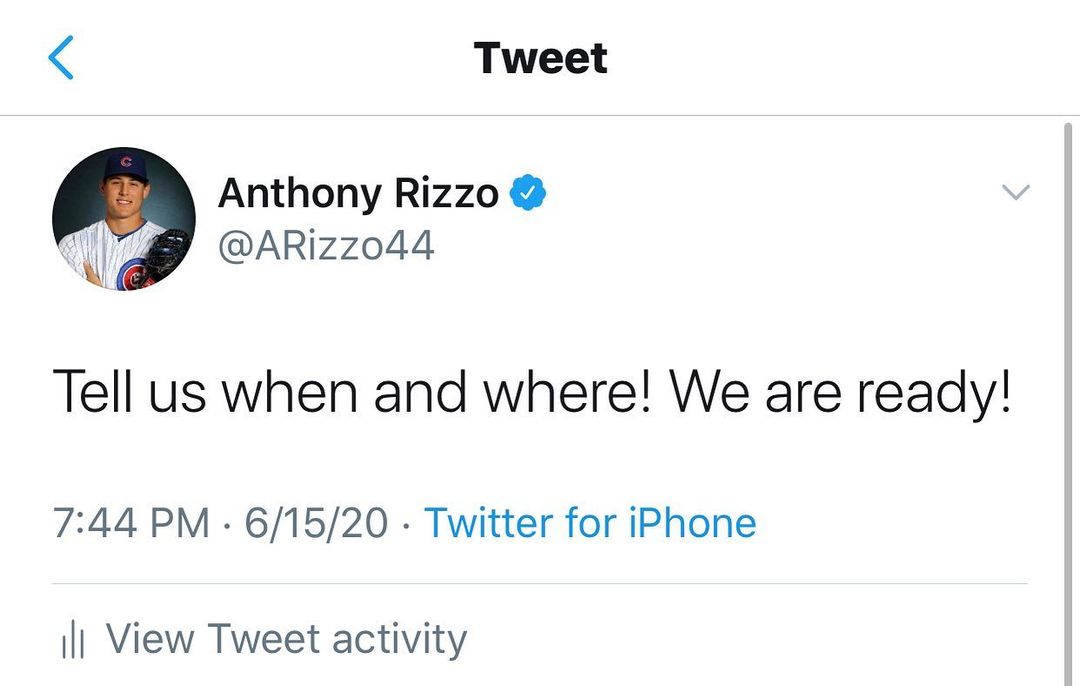Click the Cubs cap in the avatar
Viewport: 1080px width, 686px height.
tap(124, 165)
